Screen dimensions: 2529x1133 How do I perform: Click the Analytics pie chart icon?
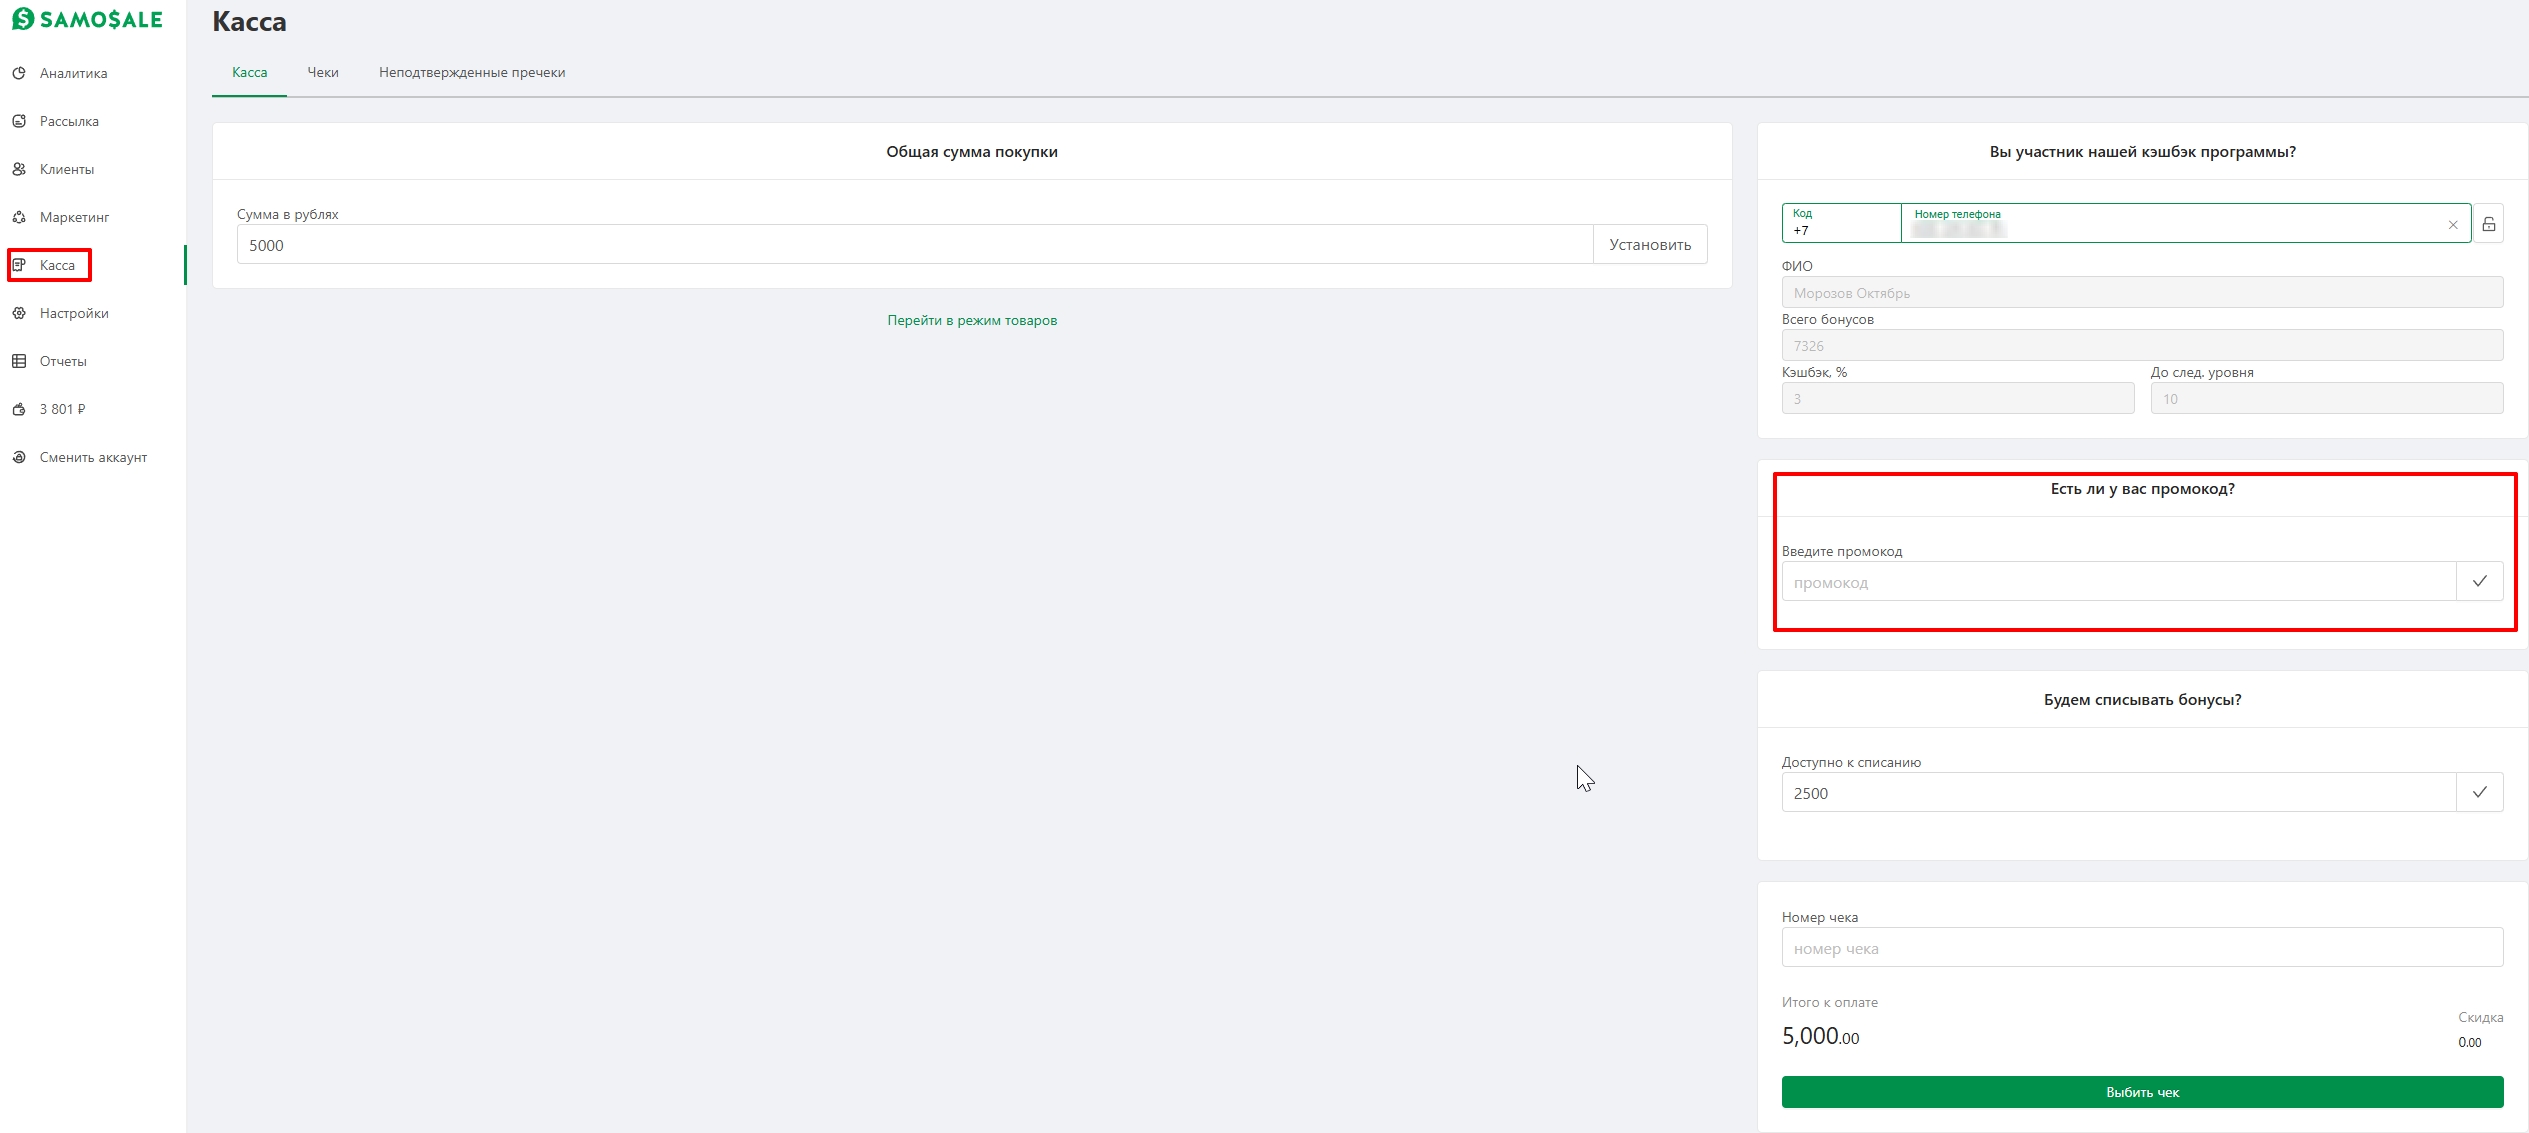tap(19, 73)
